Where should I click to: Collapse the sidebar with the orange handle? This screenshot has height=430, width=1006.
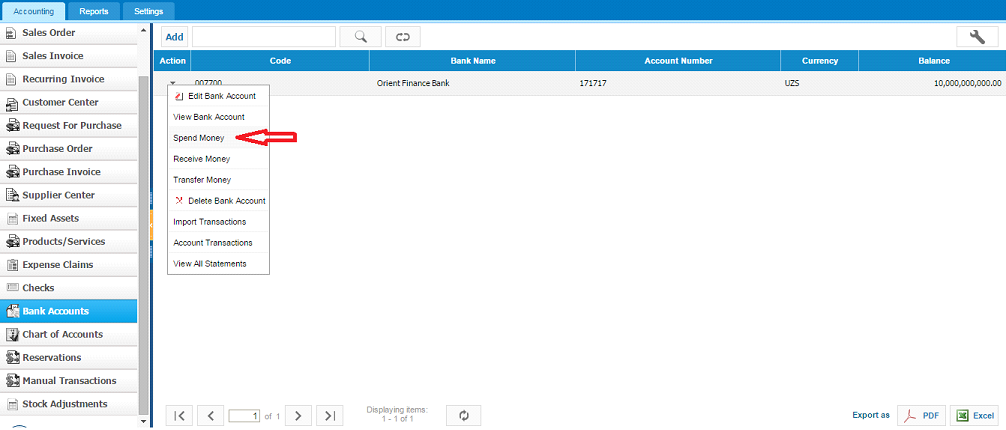point(150,225)
